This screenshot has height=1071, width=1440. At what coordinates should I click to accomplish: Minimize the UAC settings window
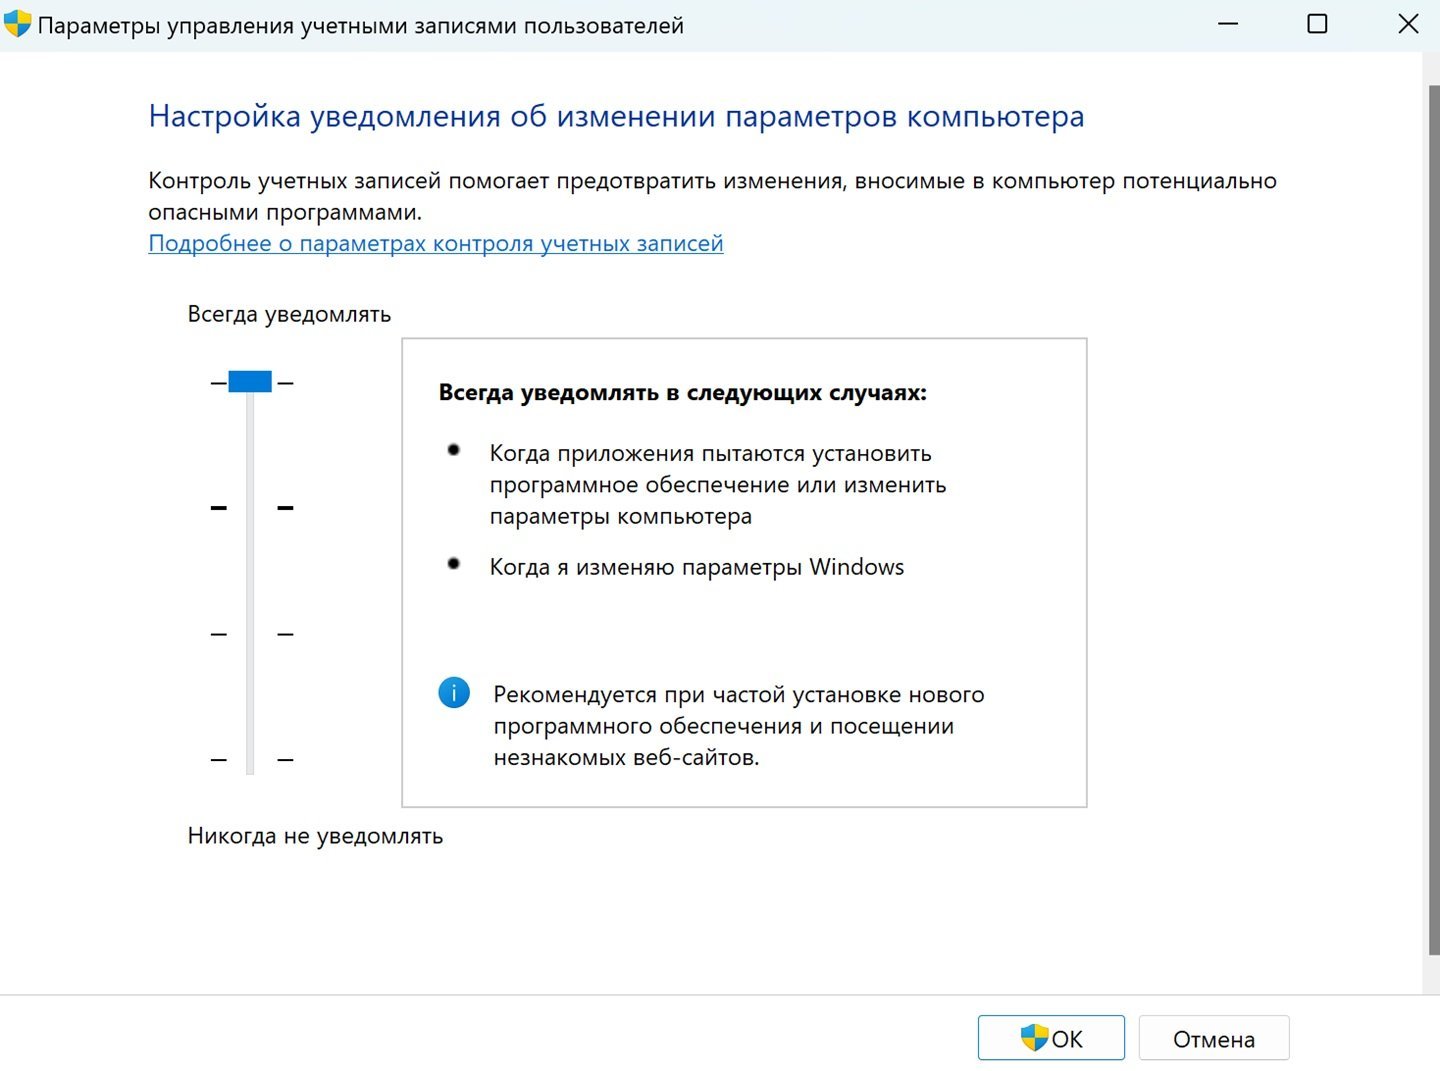tap(1228, 24)
